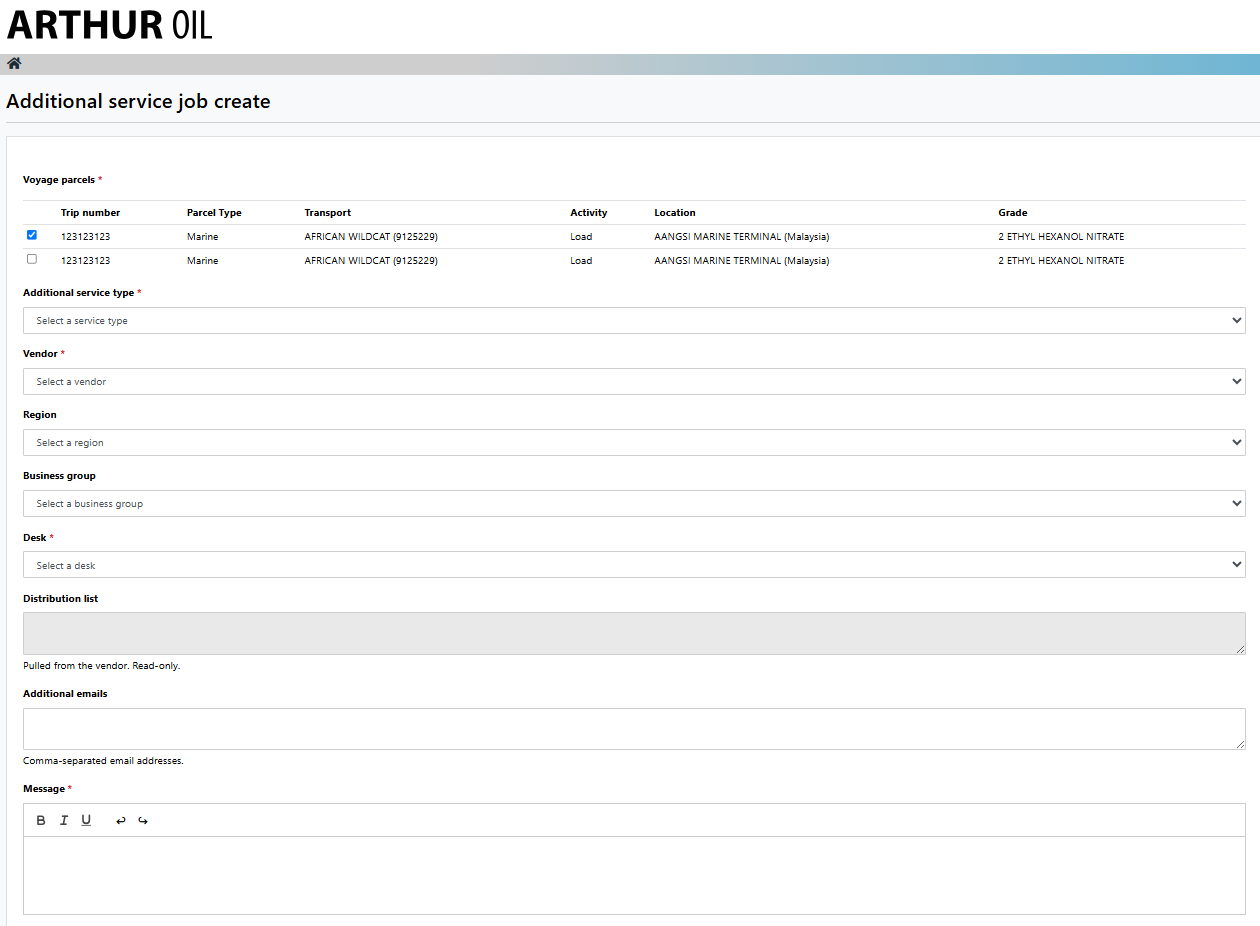Expand the Select a vendor dropdown
Image resolution: width=1260 pixels, height=926 pixels.
[634, 382]
